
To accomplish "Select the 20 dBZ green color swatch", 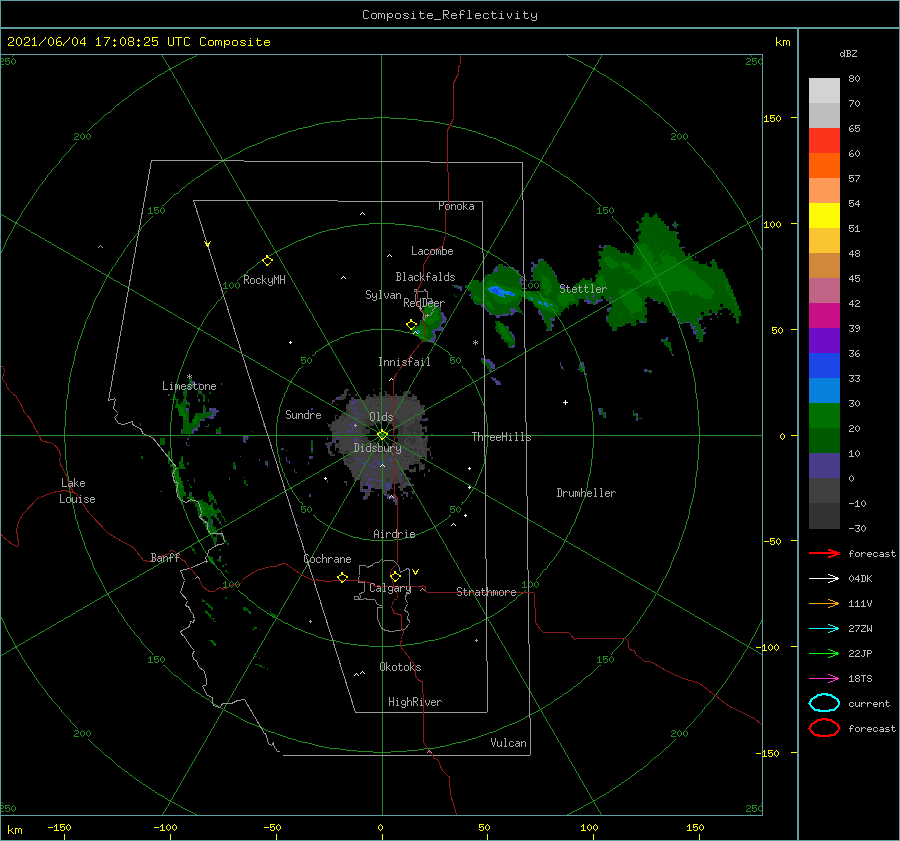I will [824, 415].
